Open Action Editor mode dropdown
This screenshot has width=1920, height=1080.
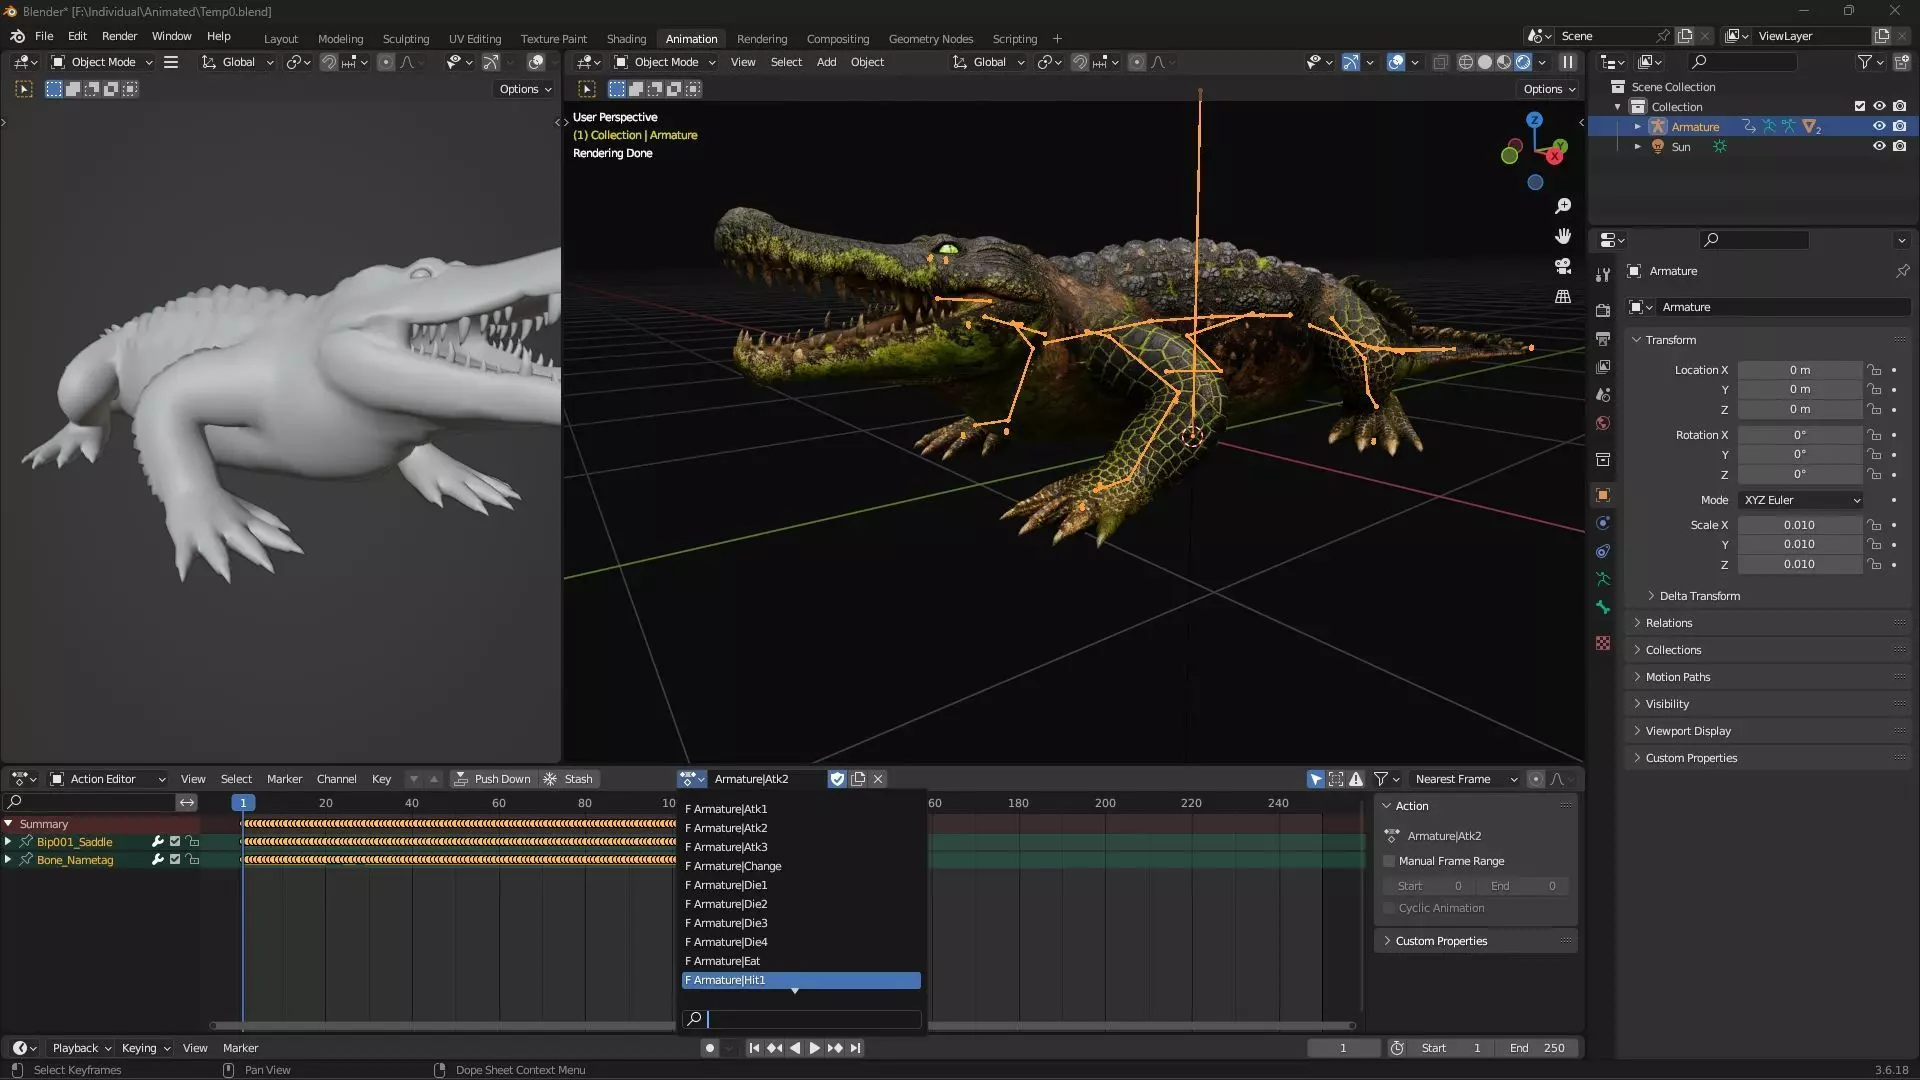tap(108, 779)
